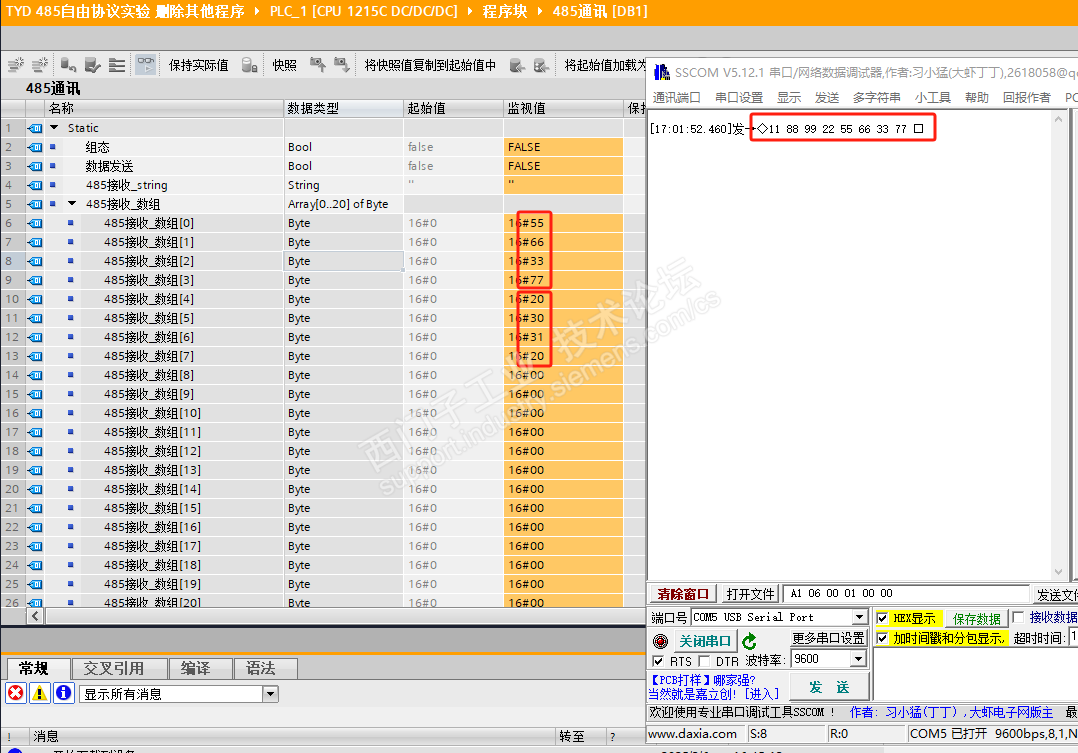Open the 小工具 menu
Viewport: 1078px width, 753px height.
932,98
